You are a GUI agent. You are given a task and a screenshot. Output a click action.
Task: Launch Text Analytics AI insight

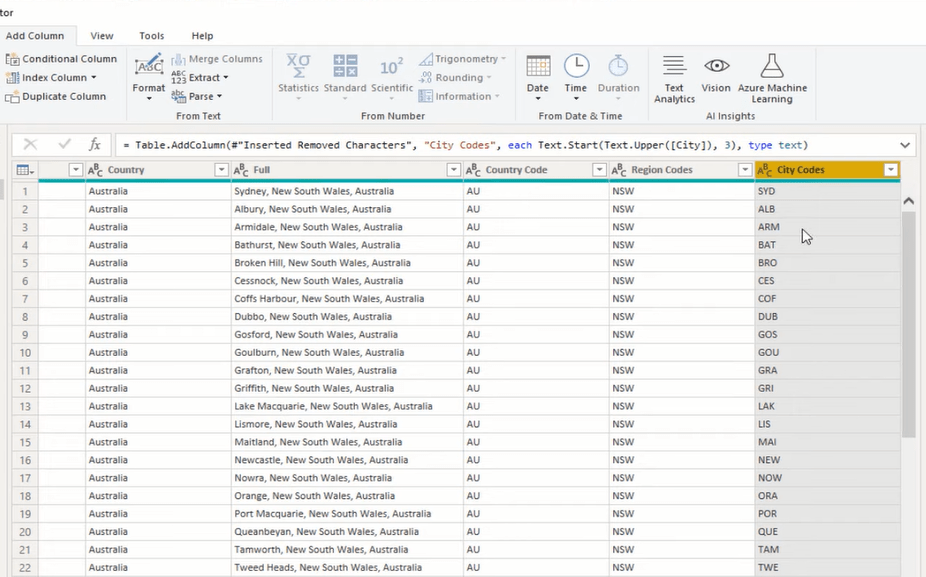coord(674,79)
